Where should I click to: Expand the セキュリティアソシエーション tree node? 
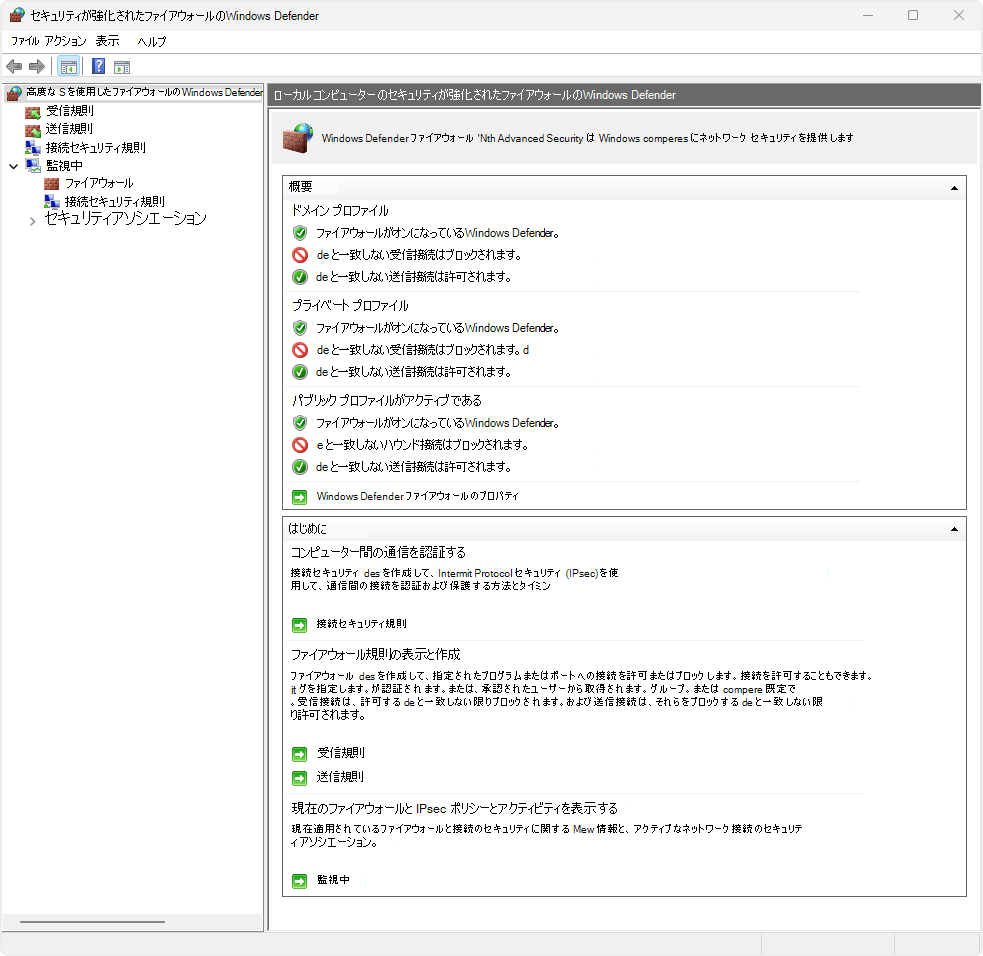pos(33,221)
